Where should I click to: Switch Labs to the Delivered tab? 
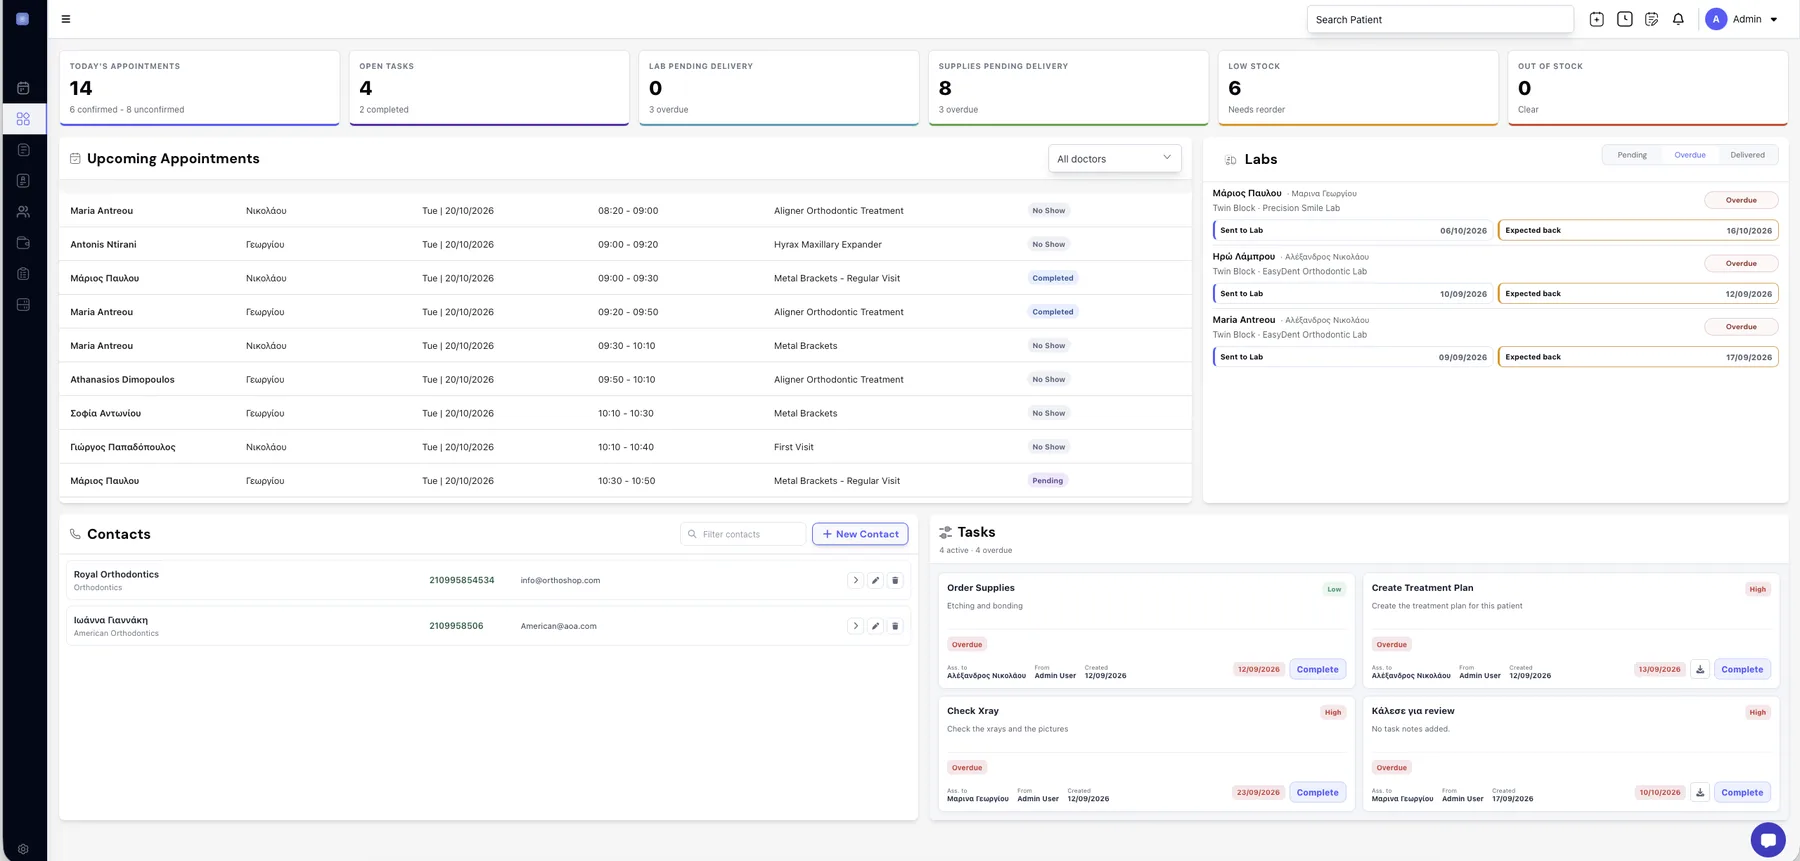(x=1748, y=155)
